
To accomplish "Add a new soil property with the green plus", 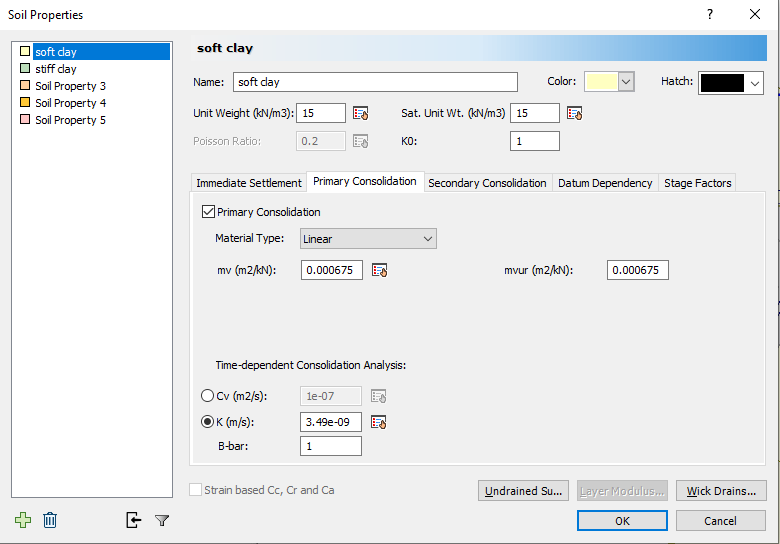I will [x=23, y=520].
